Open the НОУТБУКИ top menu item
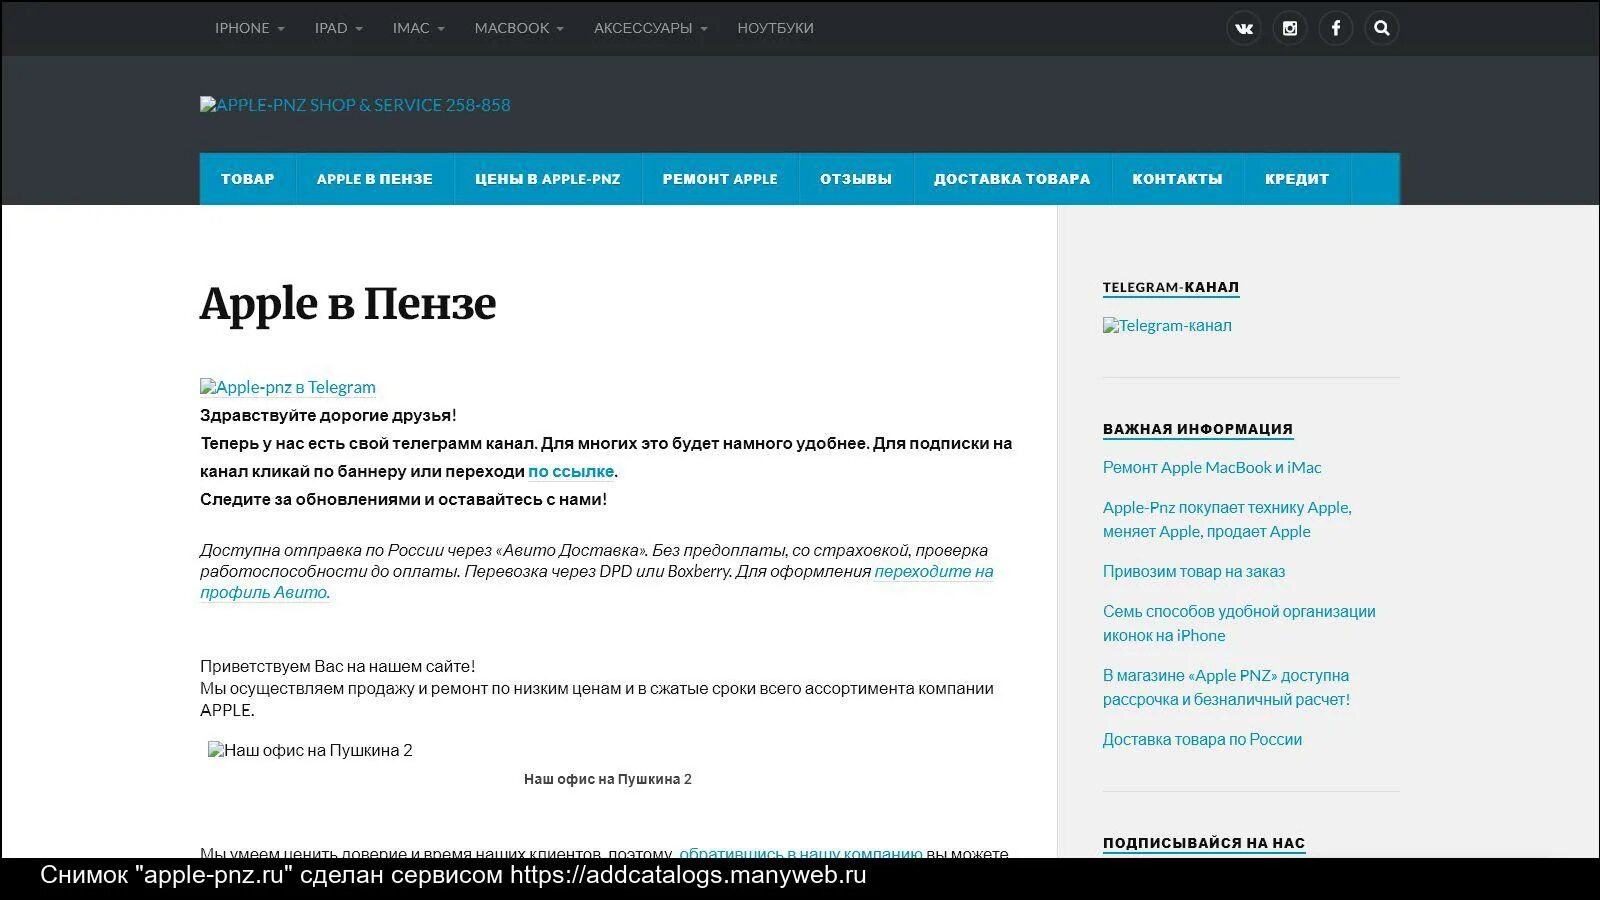Screen dimensions: 1600x900 point(776,28)
